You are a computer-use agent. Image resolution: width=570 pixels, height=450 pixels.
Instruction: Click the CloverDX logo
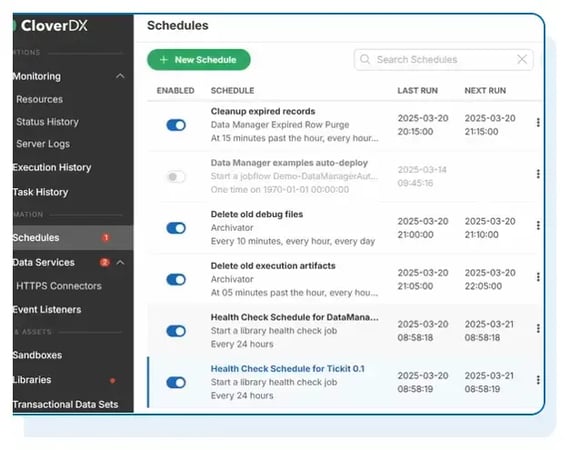[51, 26]
